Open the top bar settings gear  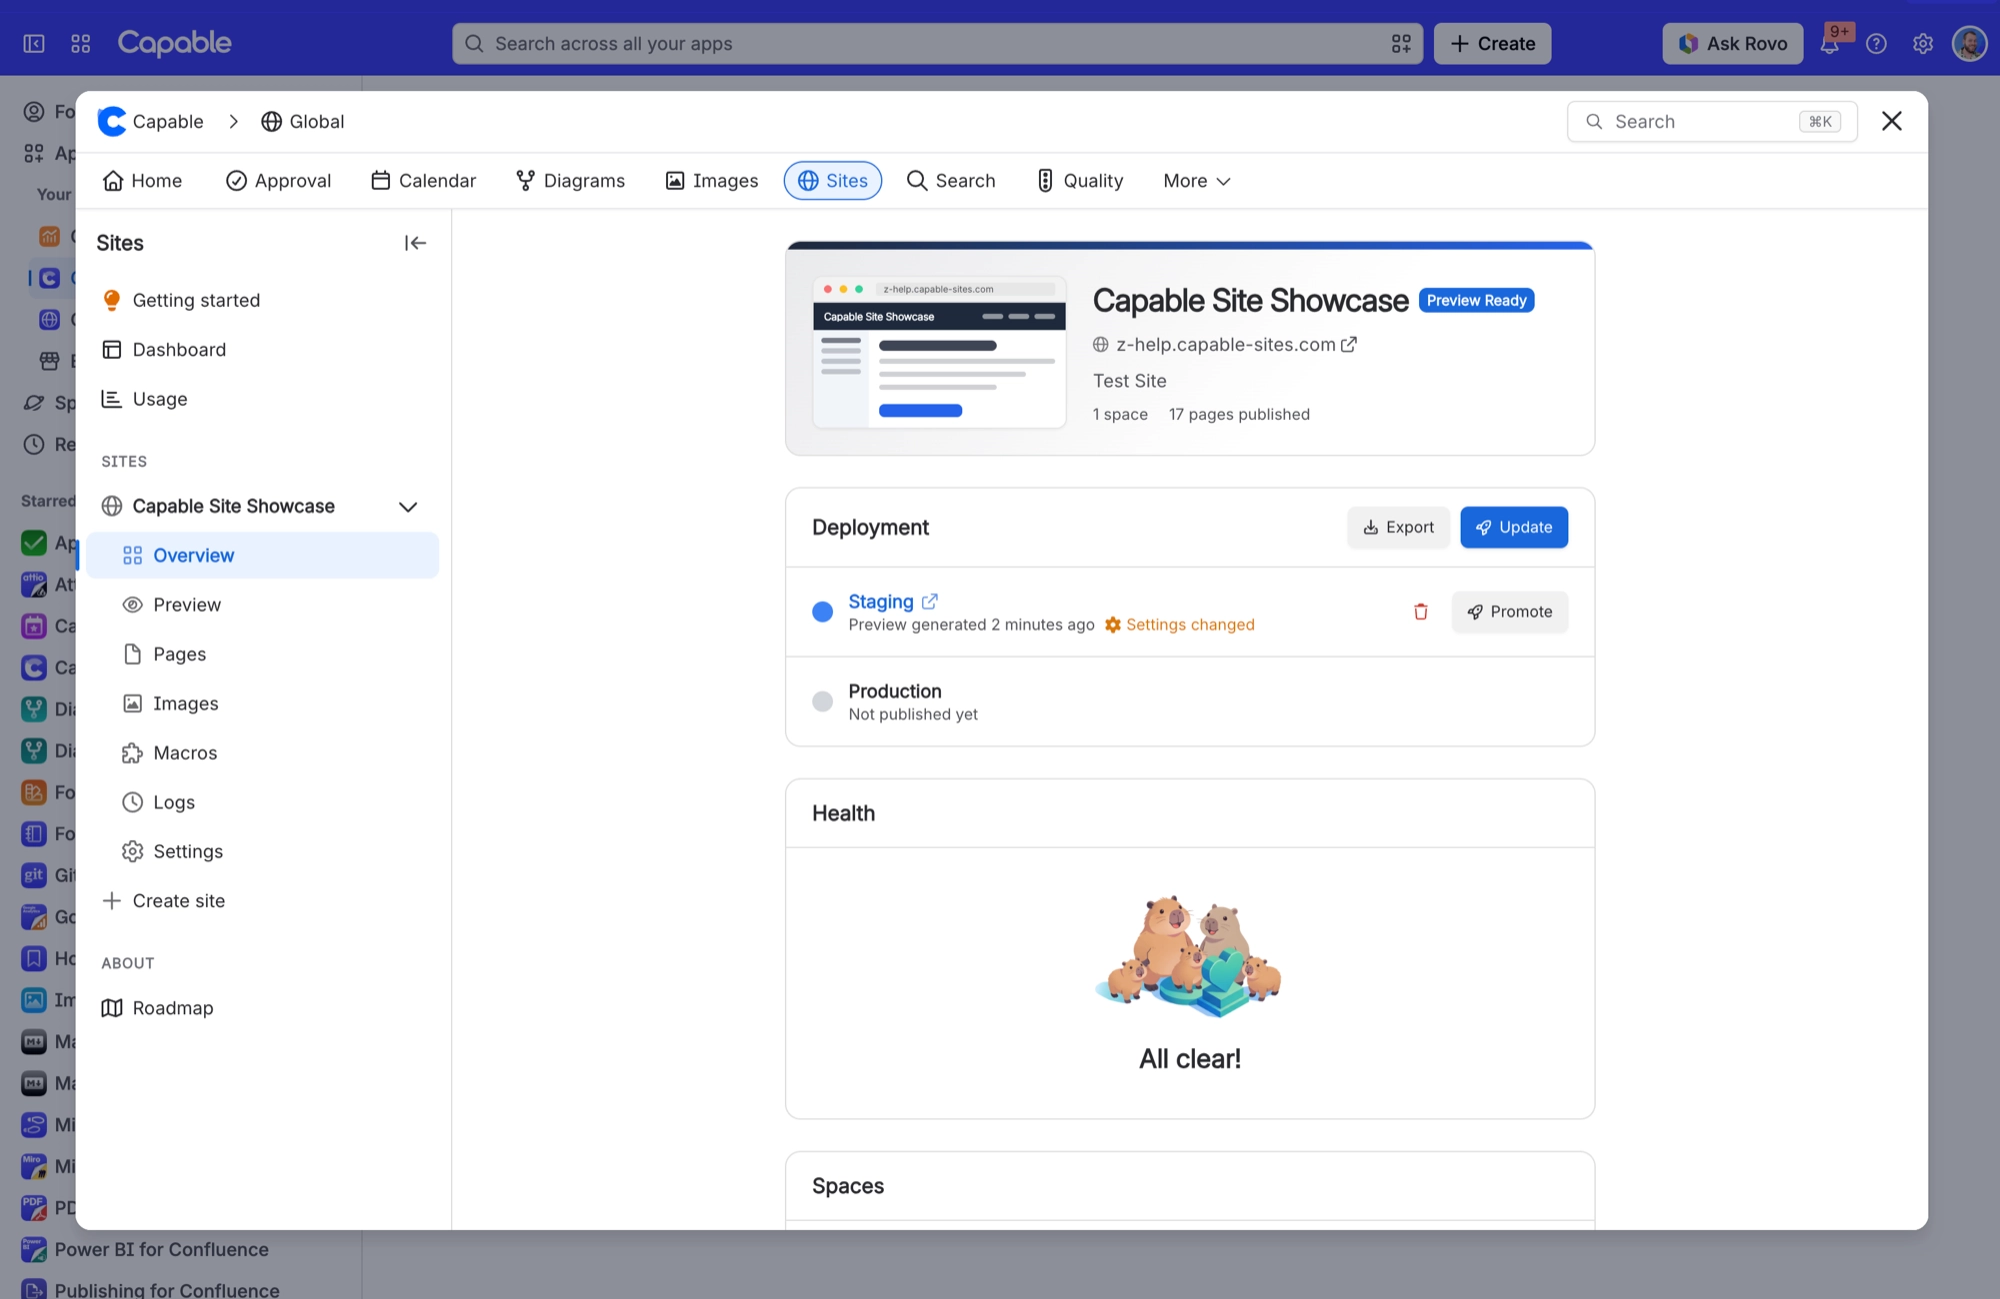(x=1923, y=44)
